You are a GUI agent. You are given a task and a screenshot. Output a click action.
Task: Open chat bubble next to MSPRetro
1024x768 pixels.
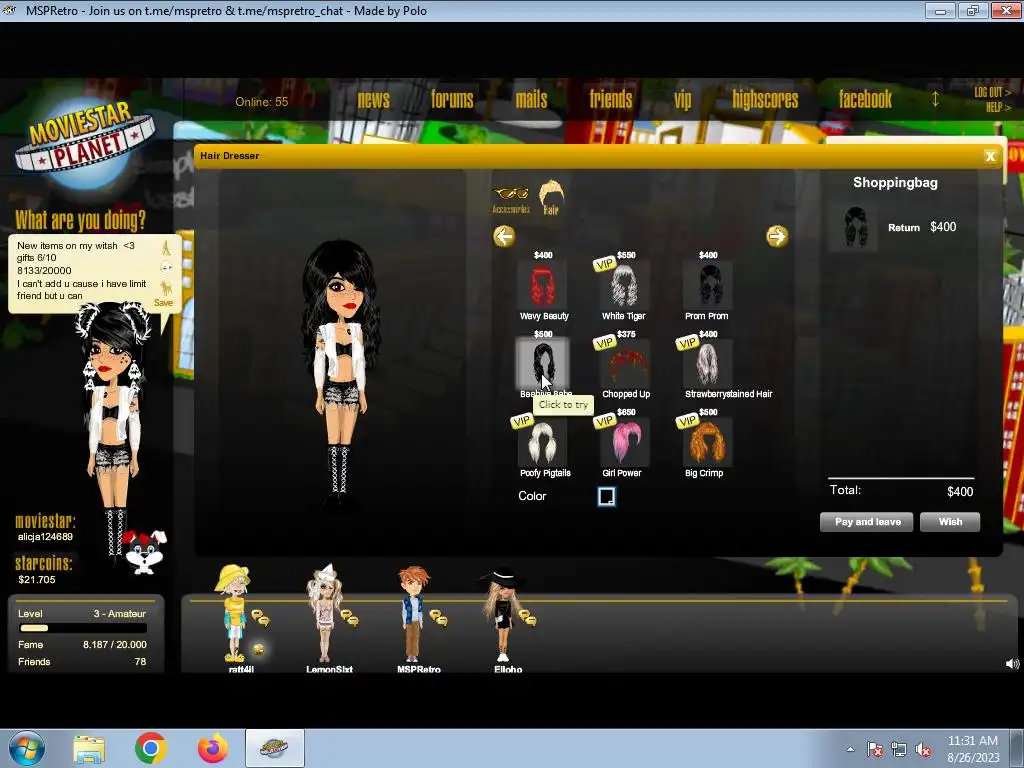coord(439,617)
